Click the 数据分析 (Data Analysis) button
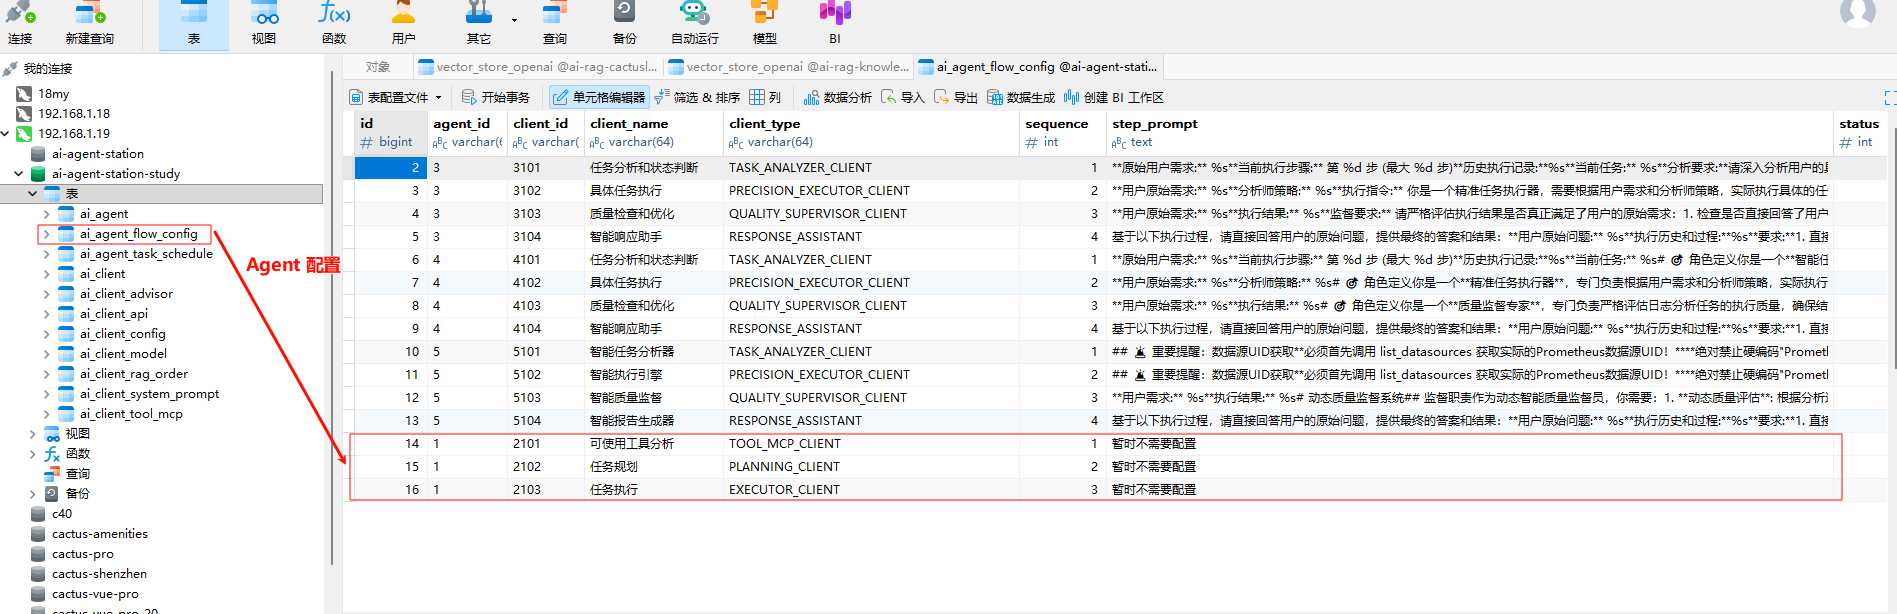Image resolution: width=1897 pixels, height=614 pixels. [x=837, y=97]
